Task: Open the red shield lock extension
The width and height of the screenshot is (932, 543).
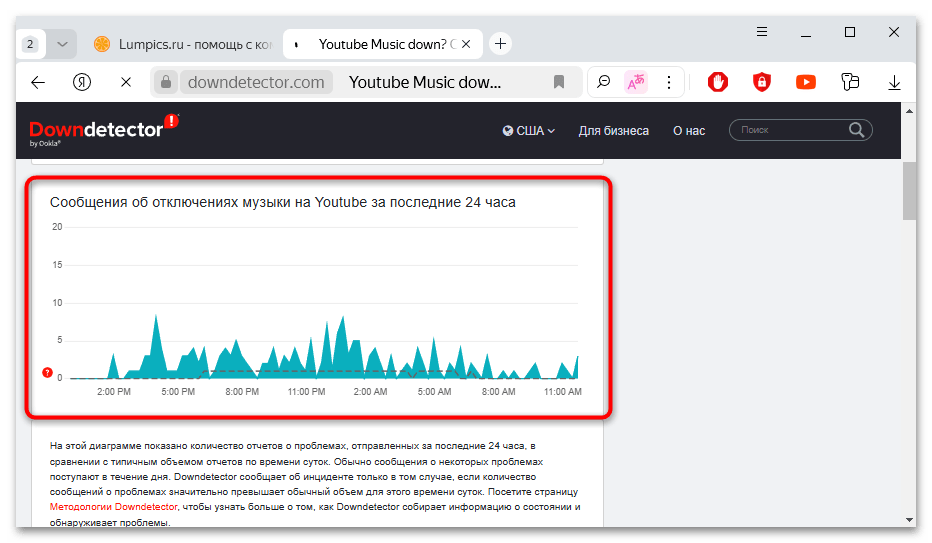Action: pyautogui.click(x=761, y=82)
